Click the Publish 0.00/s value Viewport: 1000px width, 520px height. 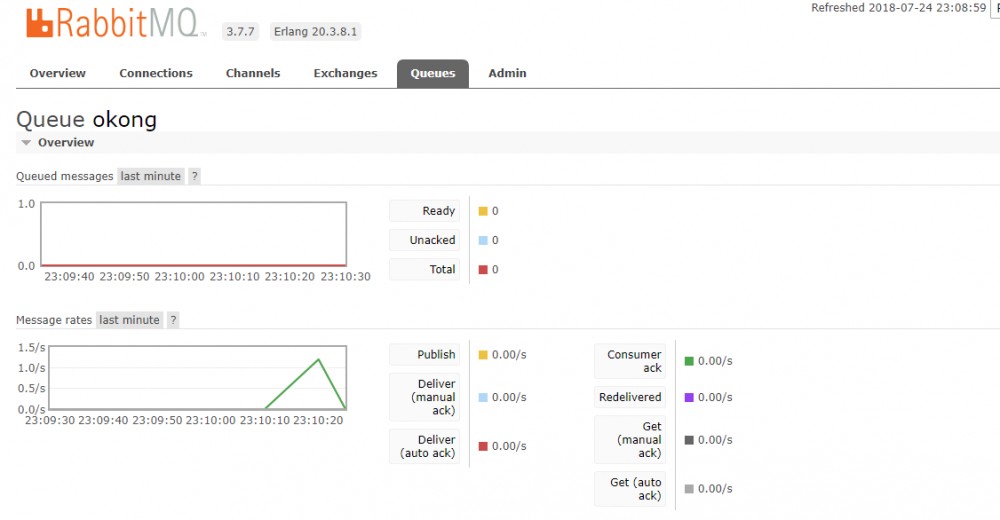509,355
